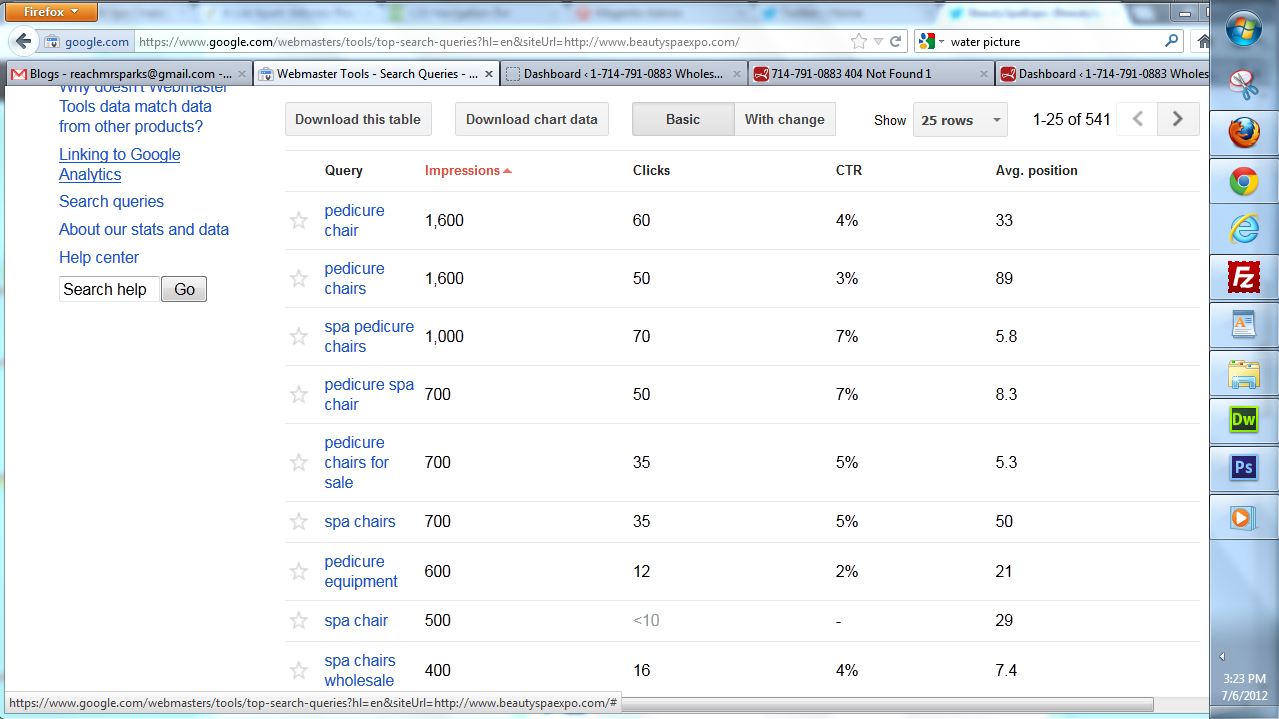Open About our stats and data link
The width and height of the screenshot is (1279, 719).
click(144, 229)
